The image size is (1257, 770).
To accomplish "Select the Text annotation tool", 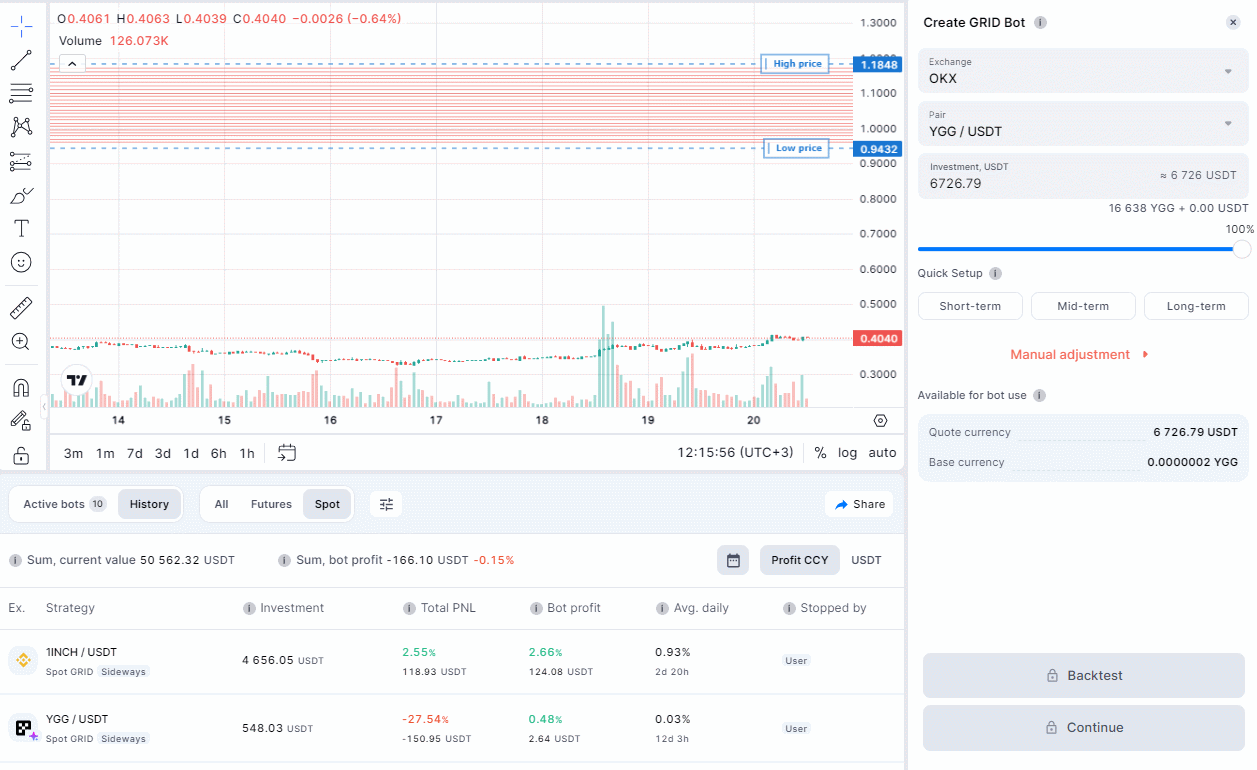I will (21, 228).
